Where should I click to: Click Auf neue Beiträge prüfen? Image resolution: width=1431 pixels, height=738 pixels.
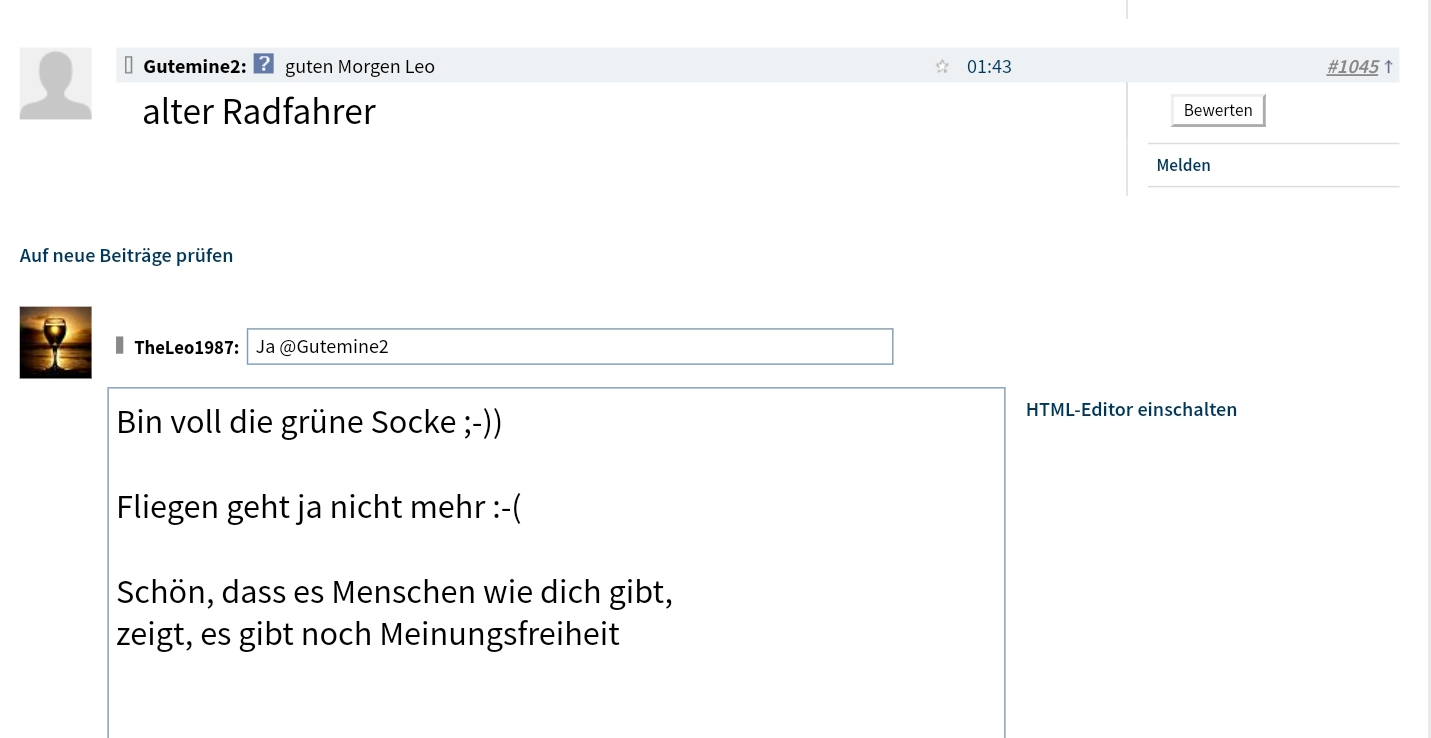126,255
